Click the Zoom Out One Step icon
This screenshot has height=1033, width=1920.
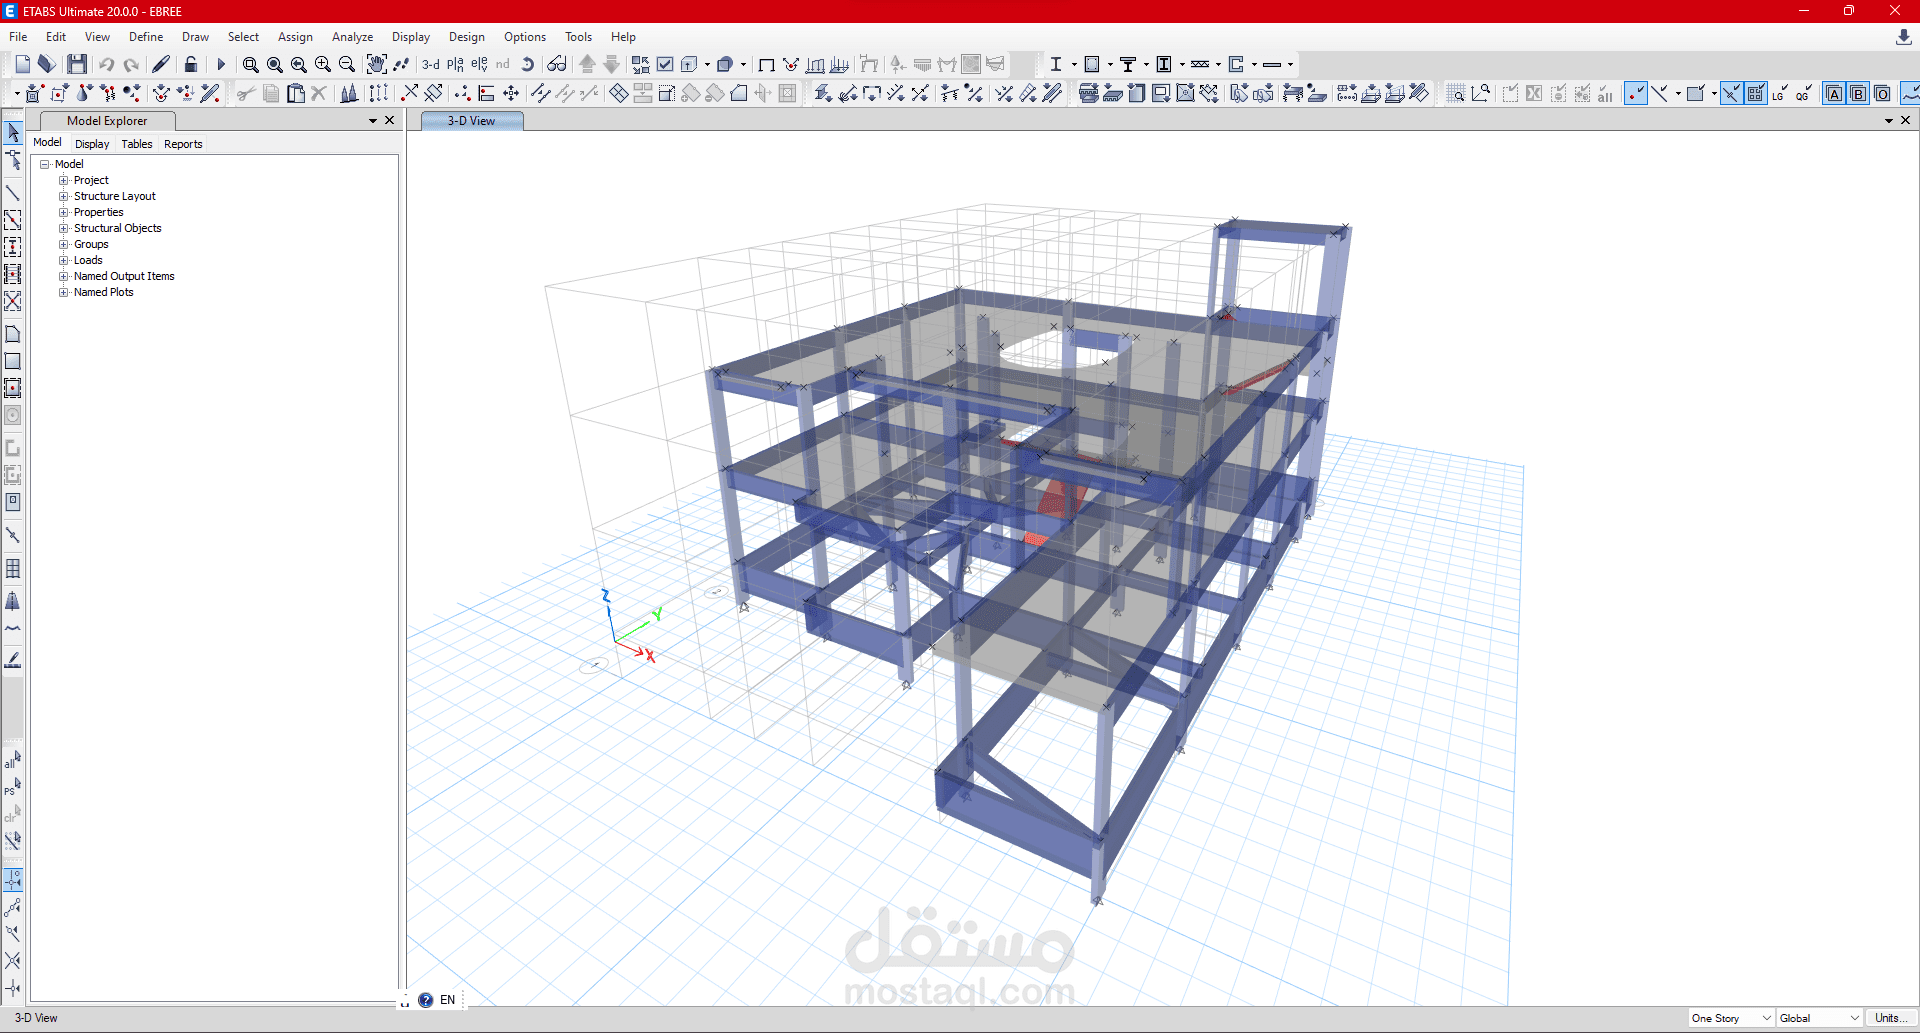click(347, 64)
